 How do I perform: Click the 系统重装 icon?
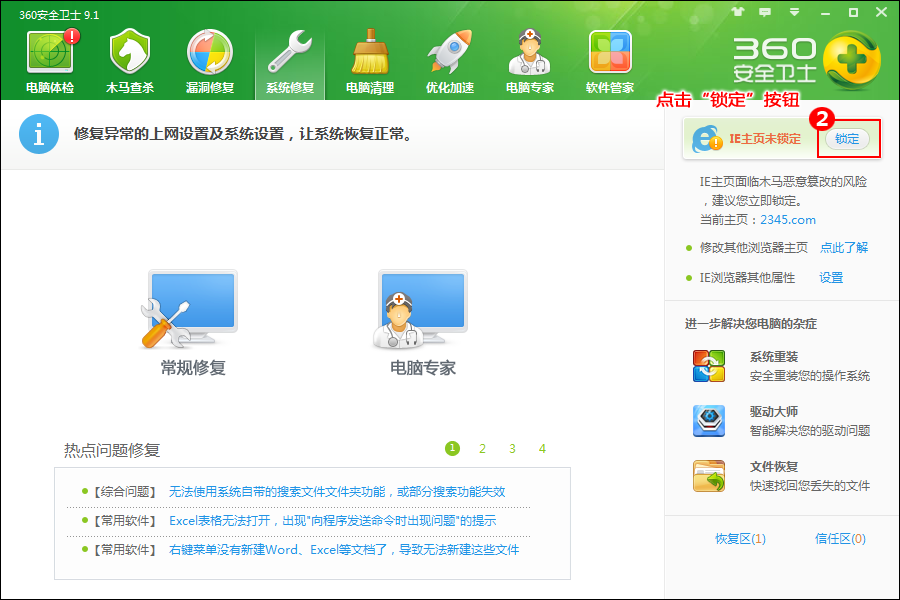[x=708, y=366]
